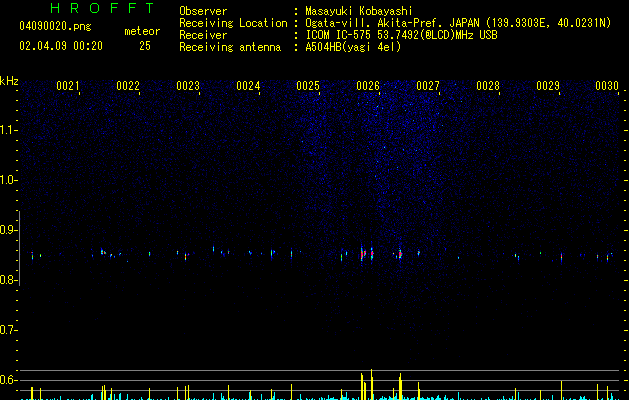
Task: Select receiver text ICOM IC-575 53.7492 MHz USB
Action: [401, 35]
